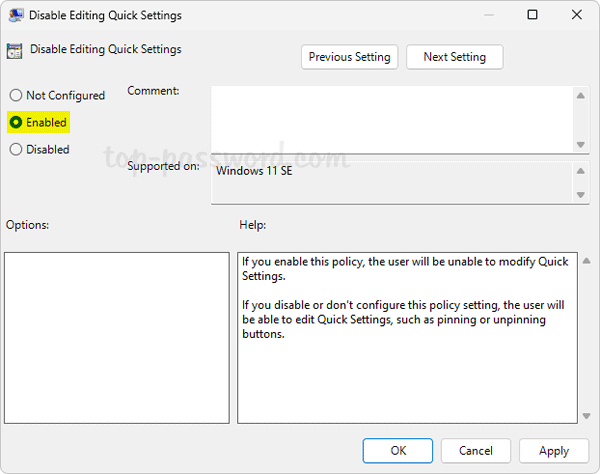Maximize the policy dialog window

point(532,16)
